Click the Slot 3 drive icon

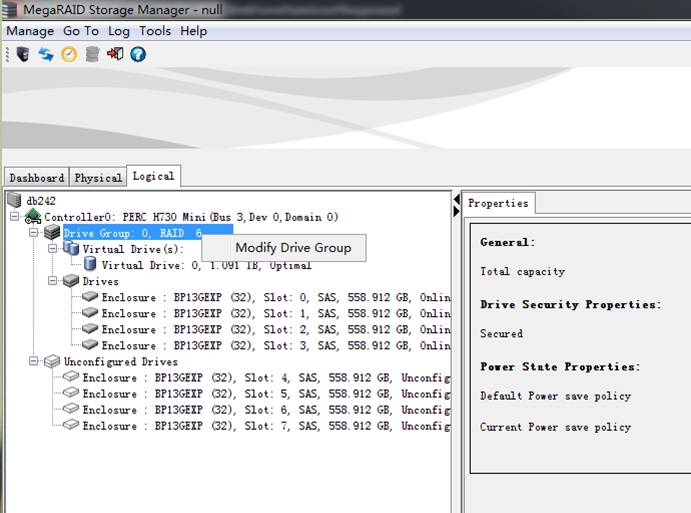90,344
